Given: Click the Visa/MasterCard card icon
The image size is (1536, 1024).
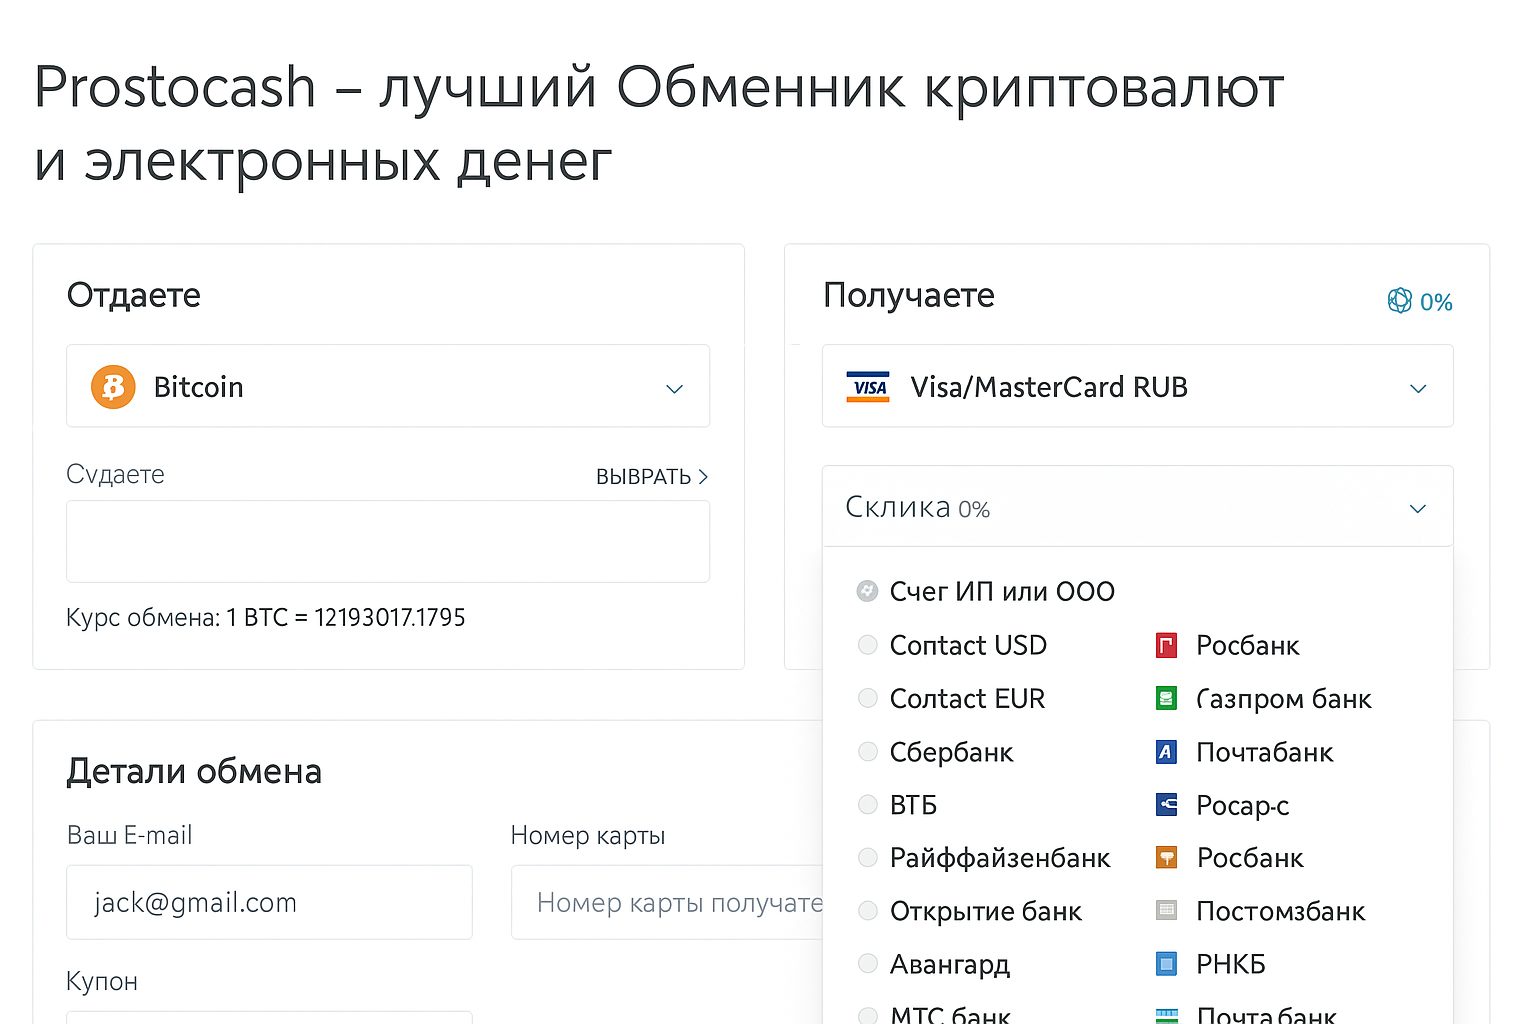Looking at the screenshot, I should (867, 387).
